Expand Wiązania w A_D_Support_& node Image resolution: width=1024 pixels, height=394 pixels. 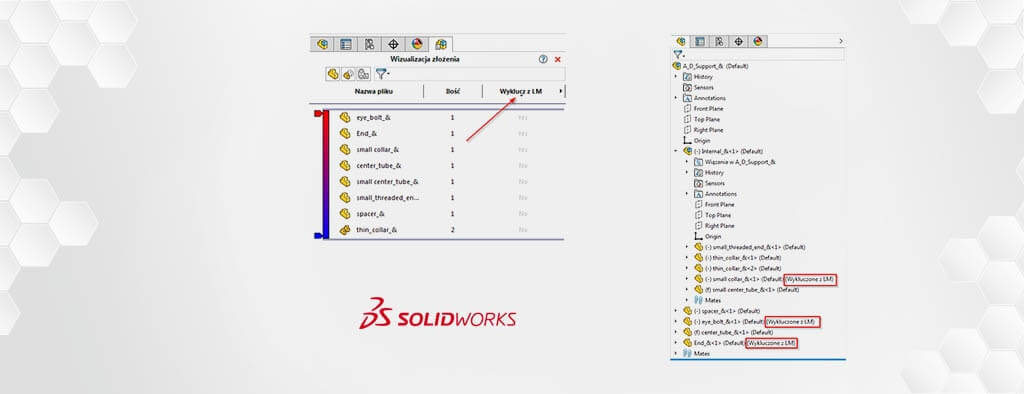(687, 161)
